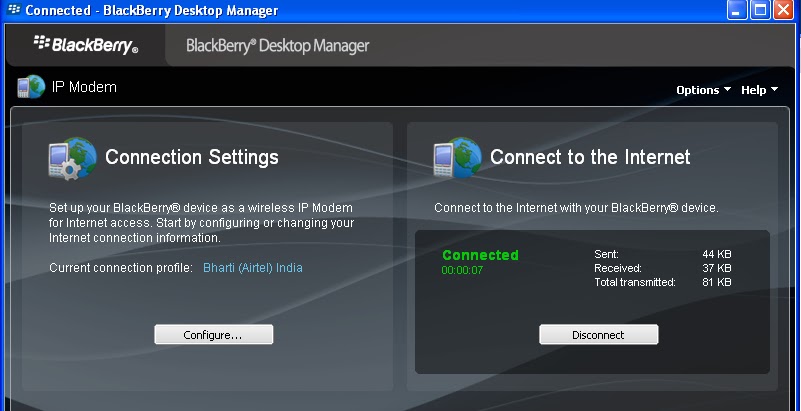Click the 00:00:07 connection timer
The height and width of the screenshot is (411, 801).
(462, 270)
